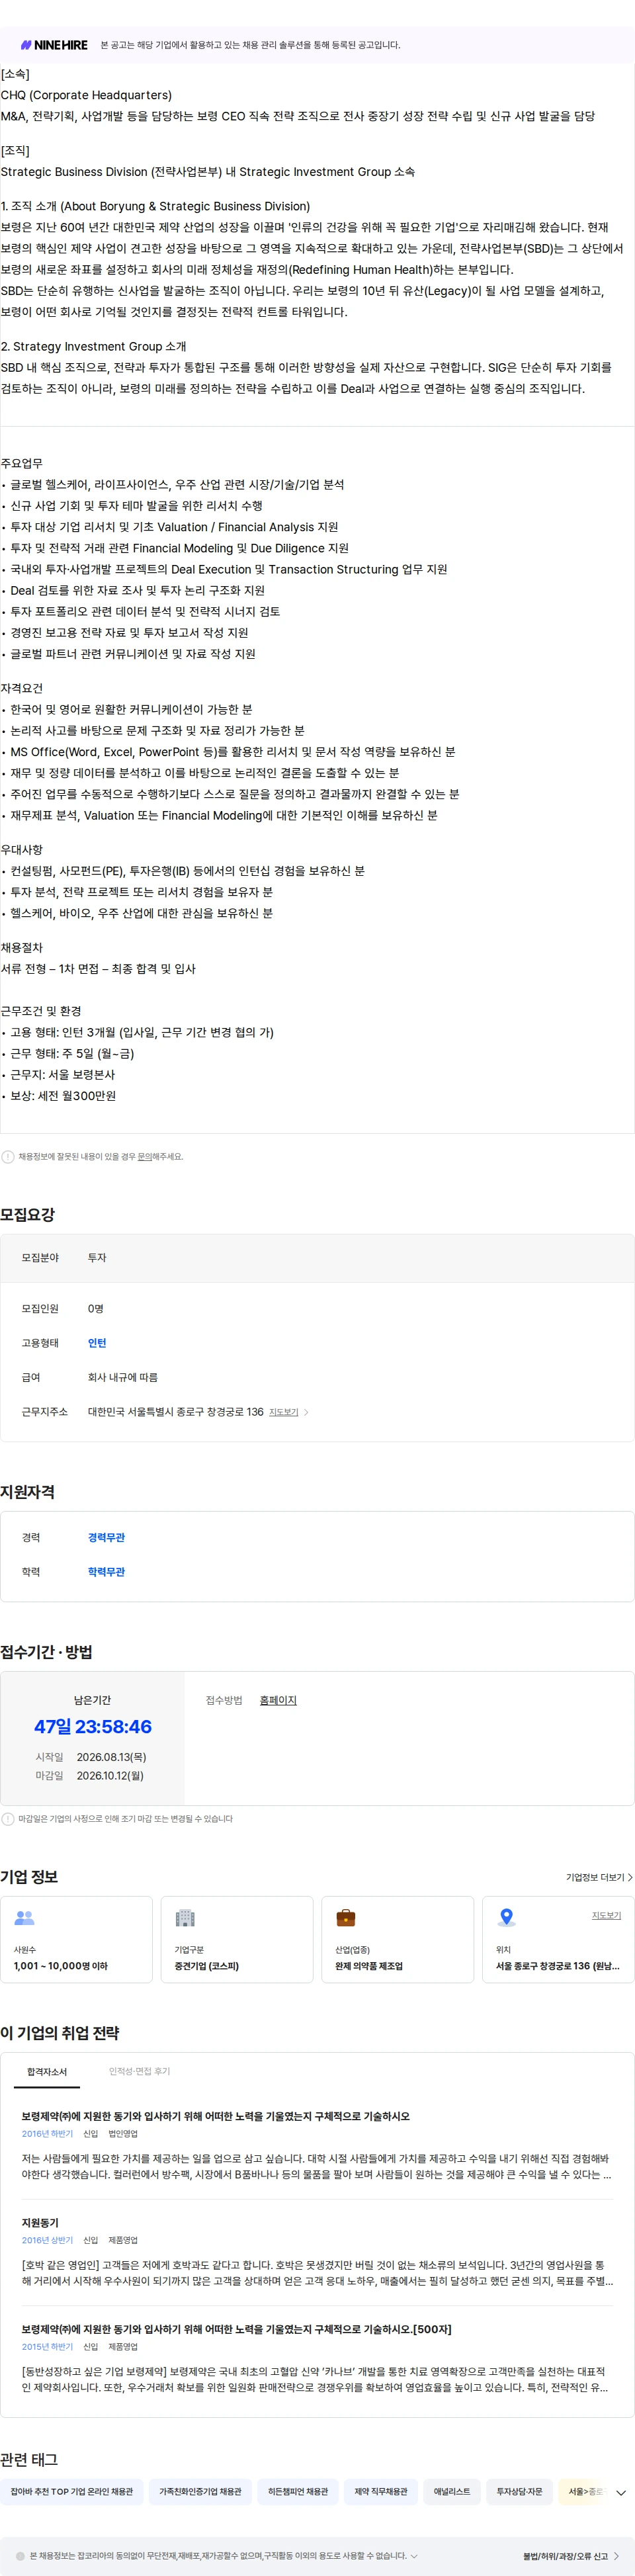Click the grey circle icon in copyright bar

(x=20, y=2556)
